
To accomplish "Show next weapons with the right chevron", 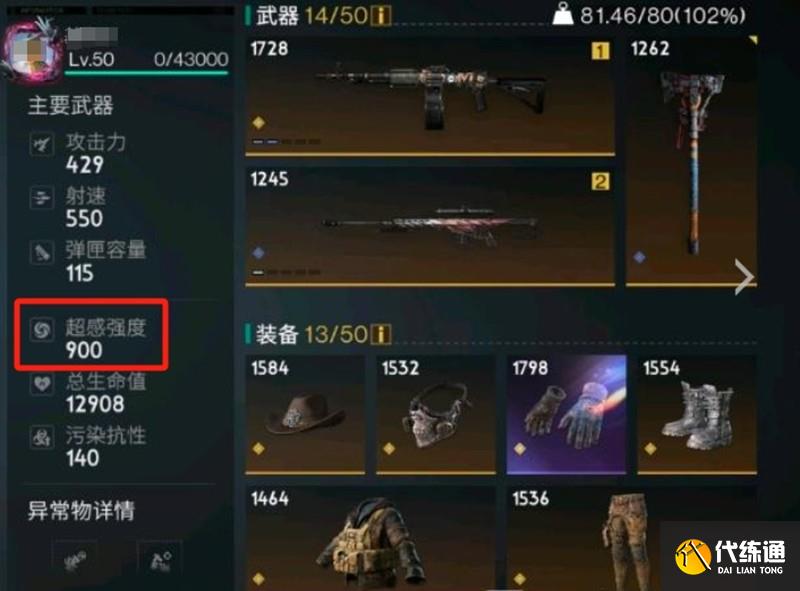I will [744, 277].
